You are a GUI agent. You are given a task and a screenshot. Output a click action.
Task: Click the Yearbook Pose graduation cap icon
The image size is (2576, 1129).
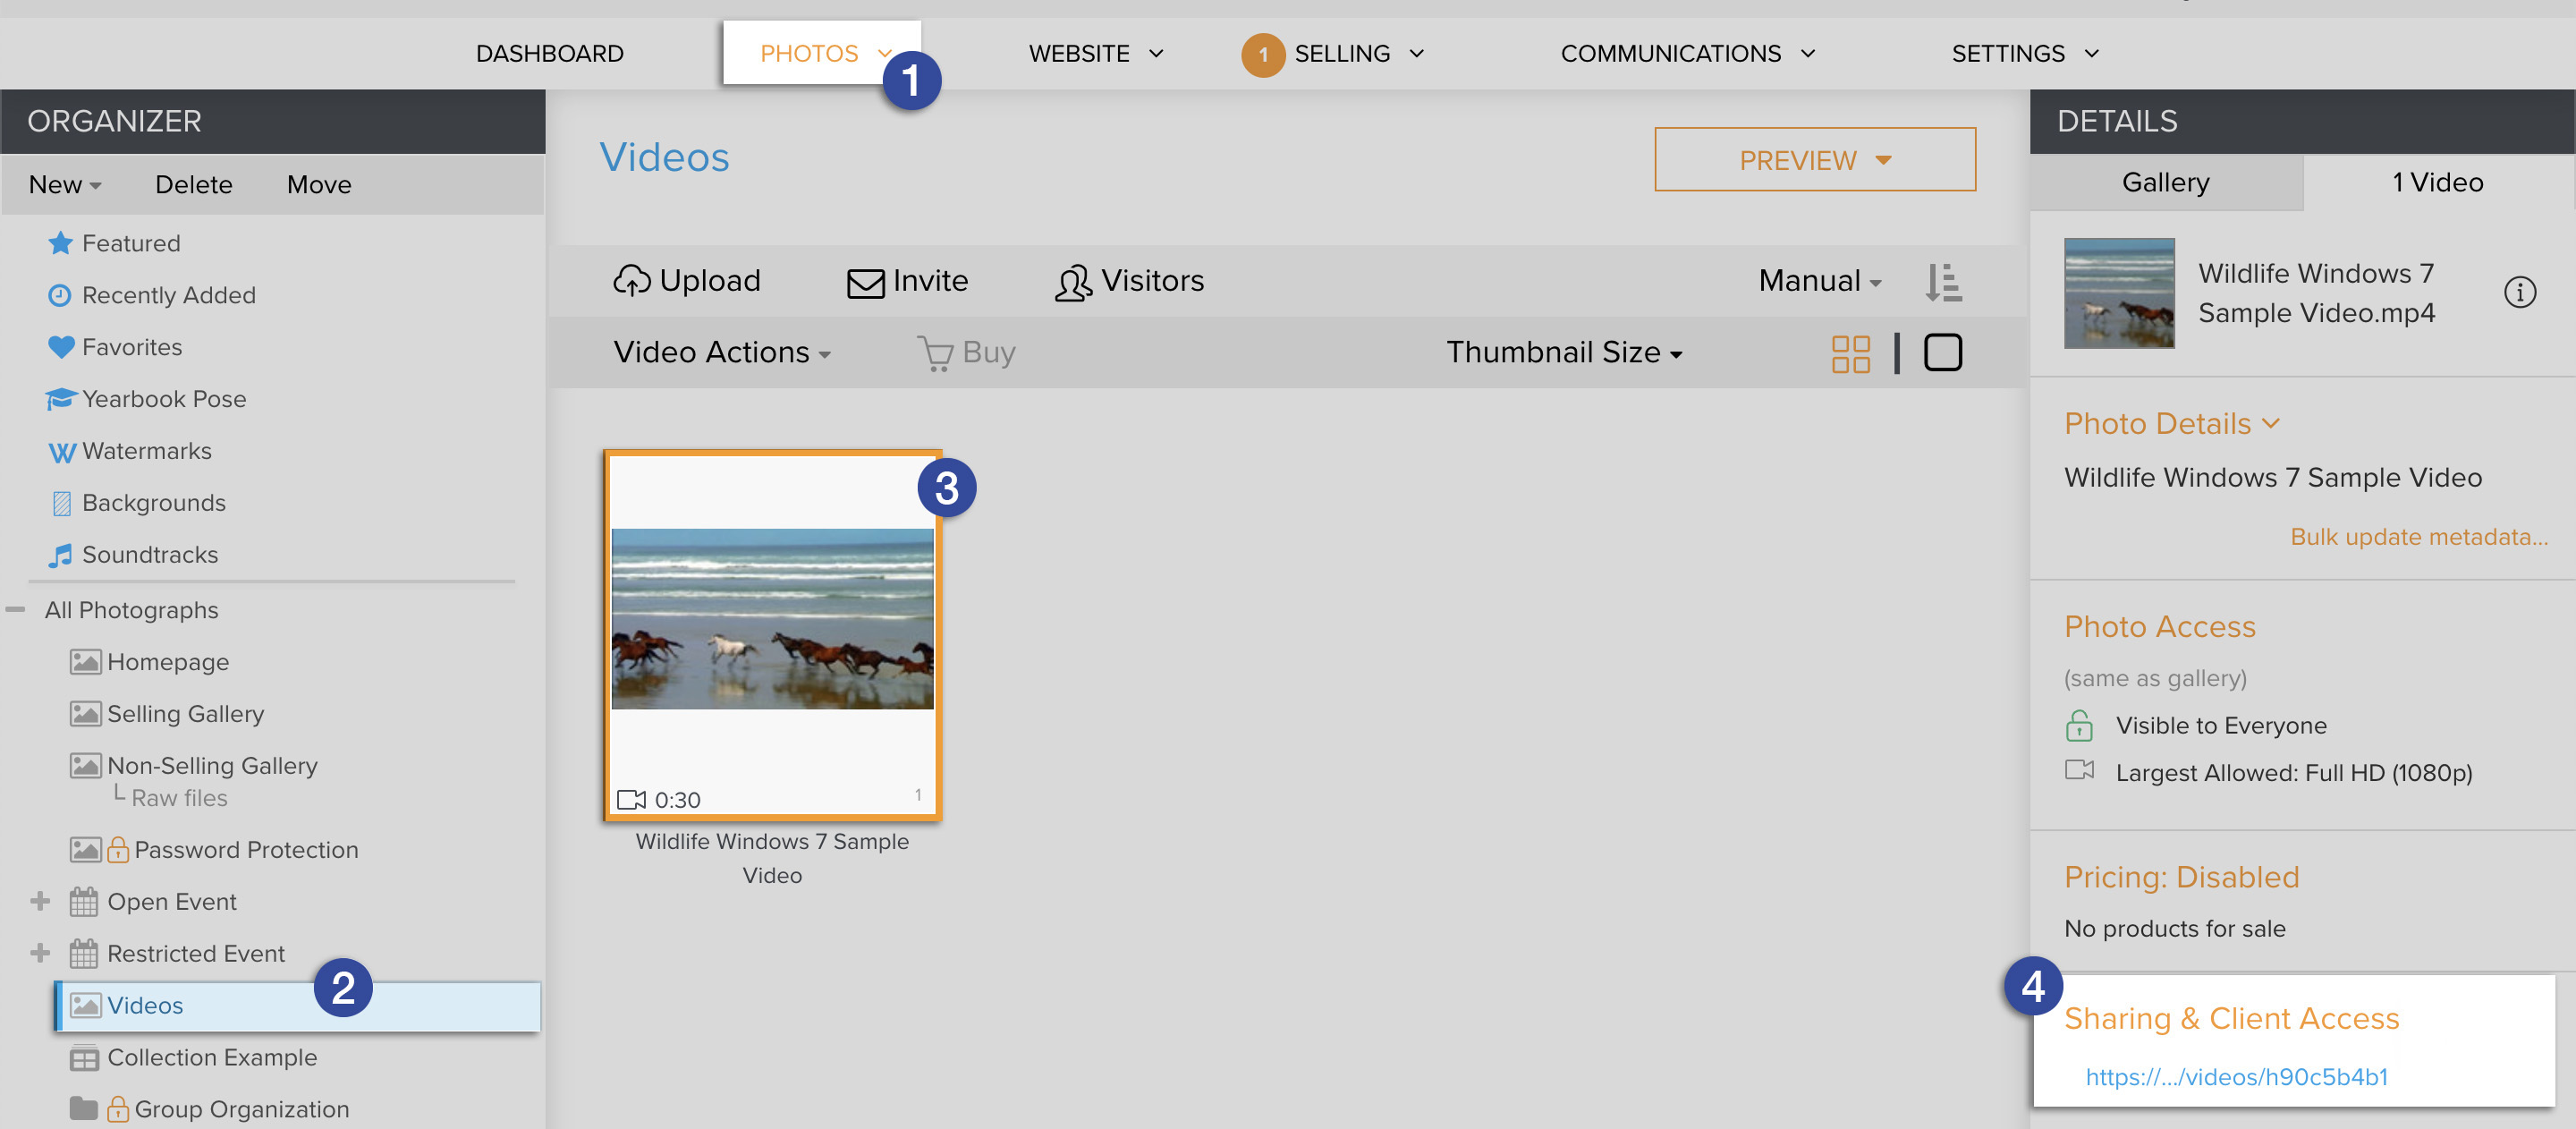60,399
